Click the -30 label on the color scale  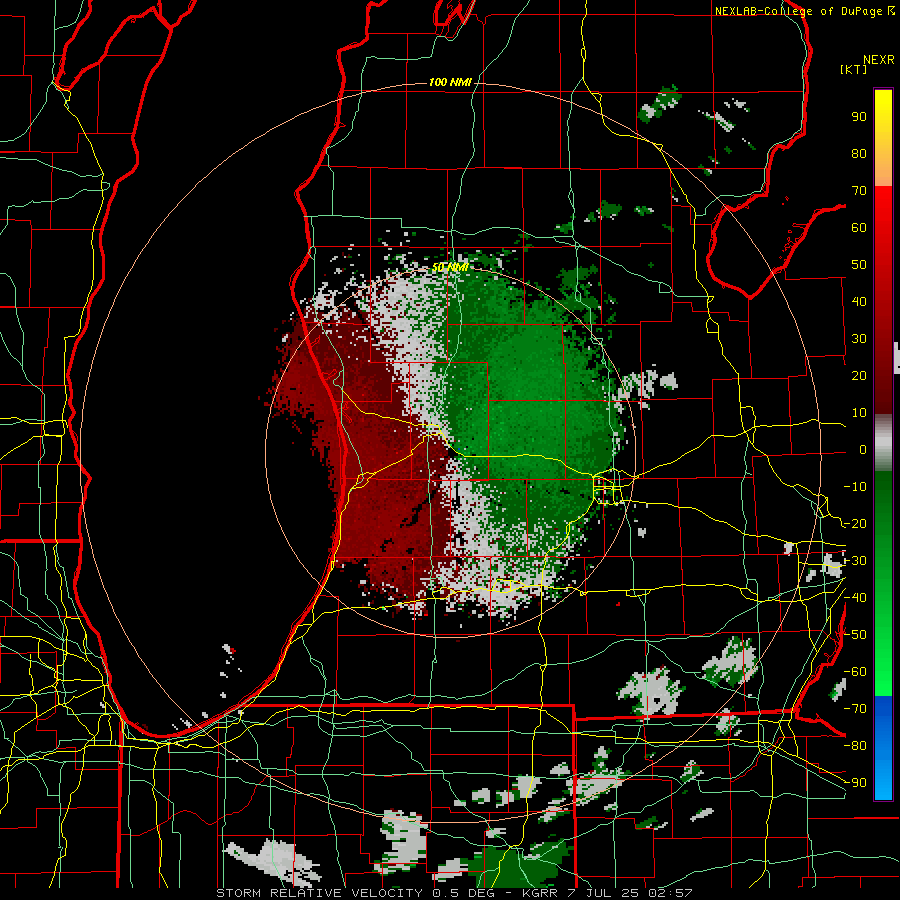pos(855,561)
